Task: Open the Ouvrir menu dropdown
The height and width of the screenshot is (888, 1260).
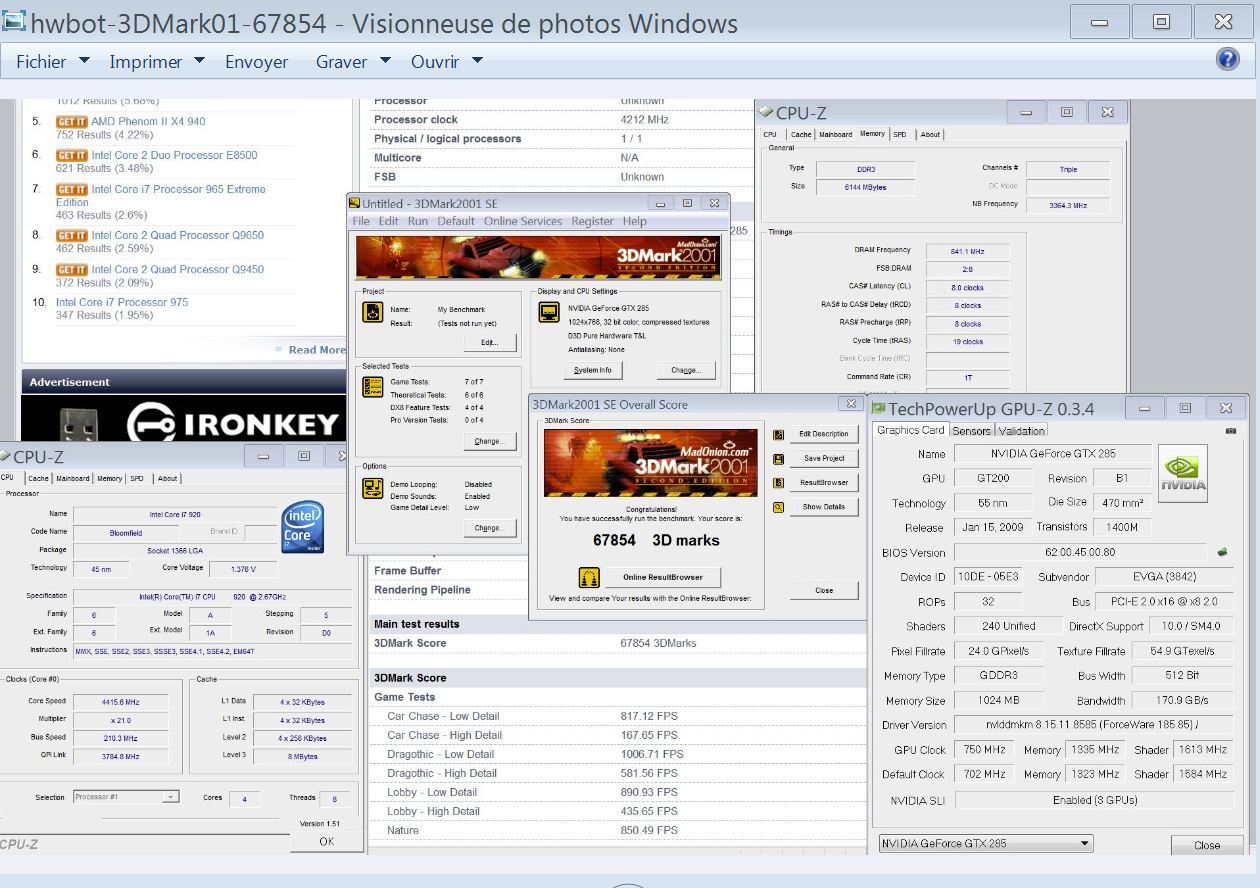Action: [x=447, y=62]
